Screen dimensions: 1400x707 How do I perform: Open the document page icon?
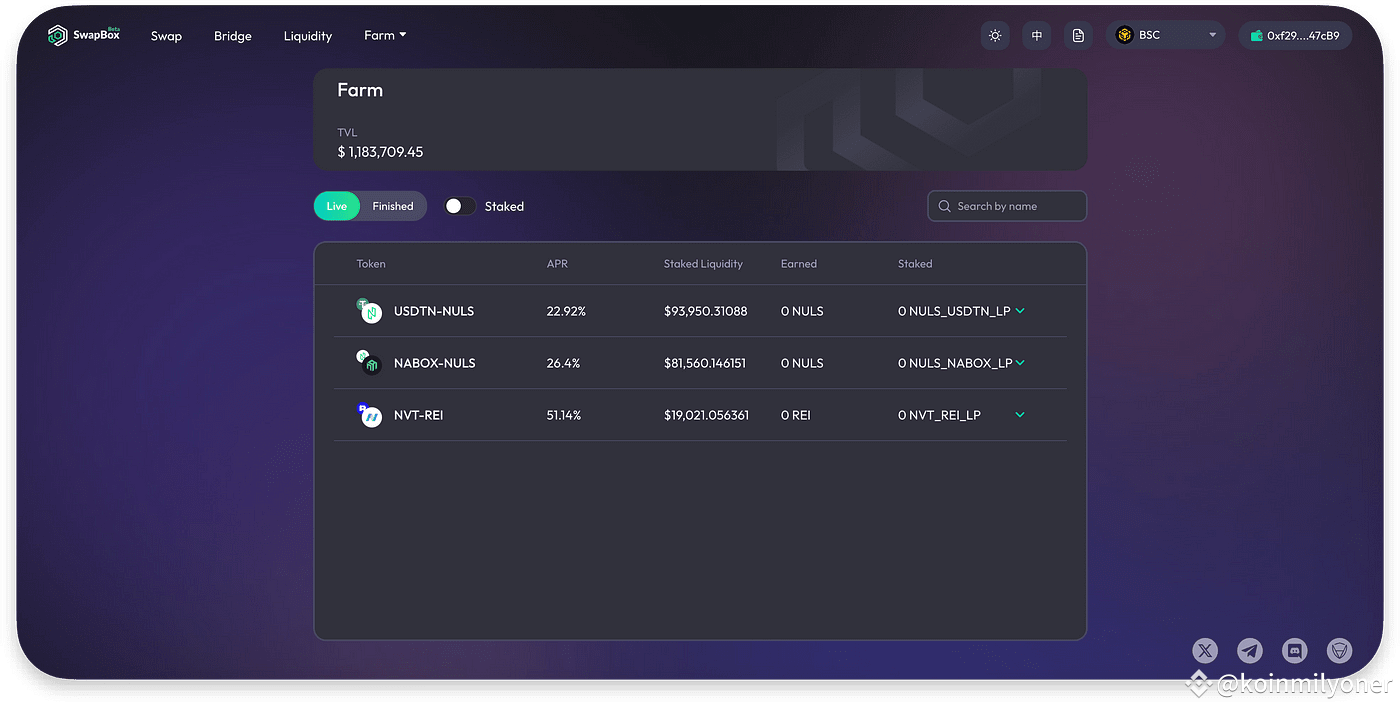1078,35
